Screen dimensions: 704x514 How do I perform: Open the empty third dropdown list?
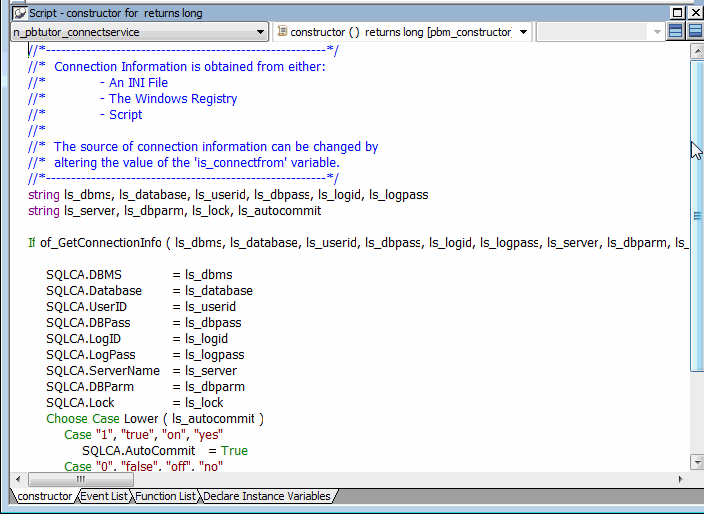click(657, 32)
